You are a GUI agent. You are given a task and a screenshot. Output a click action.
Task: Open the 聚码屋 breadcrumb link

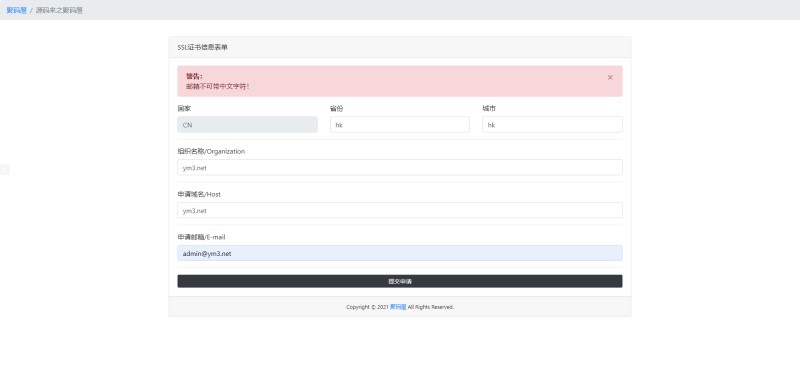pyautogui.click(x=16, y=10)
